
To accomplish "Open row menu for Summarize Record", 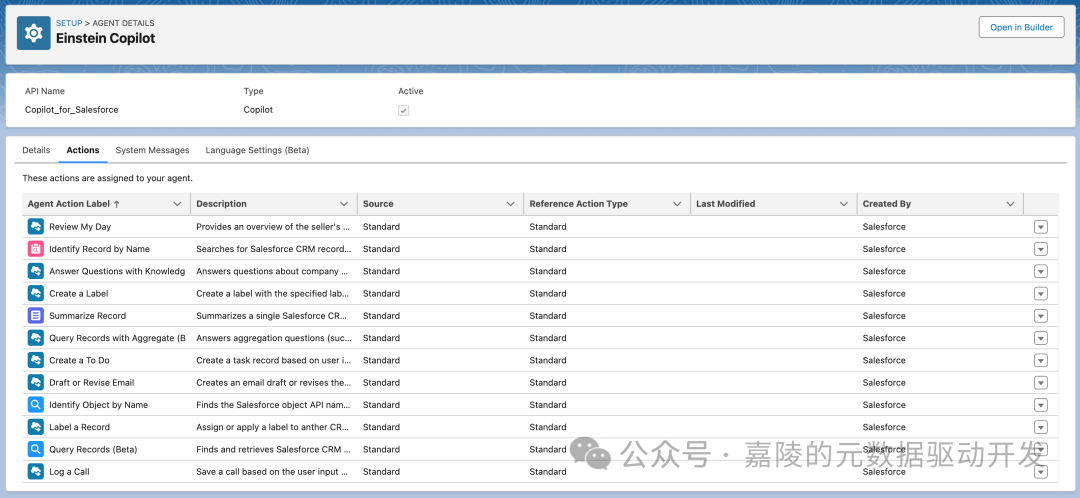I will point(1041,316).
